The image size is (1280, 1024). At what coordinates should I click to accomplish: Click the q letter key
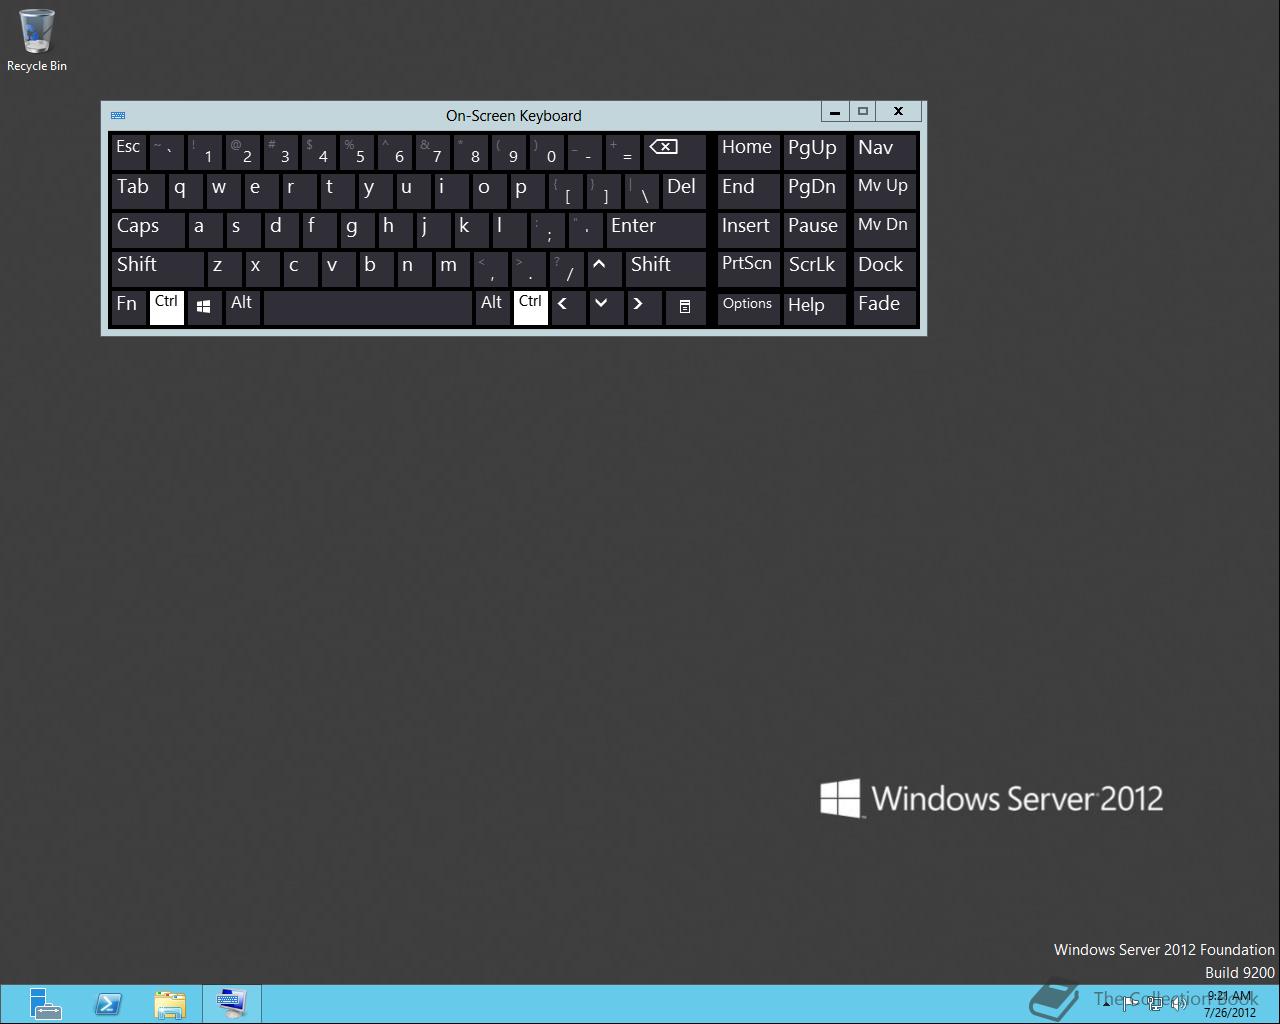point(186,190)
